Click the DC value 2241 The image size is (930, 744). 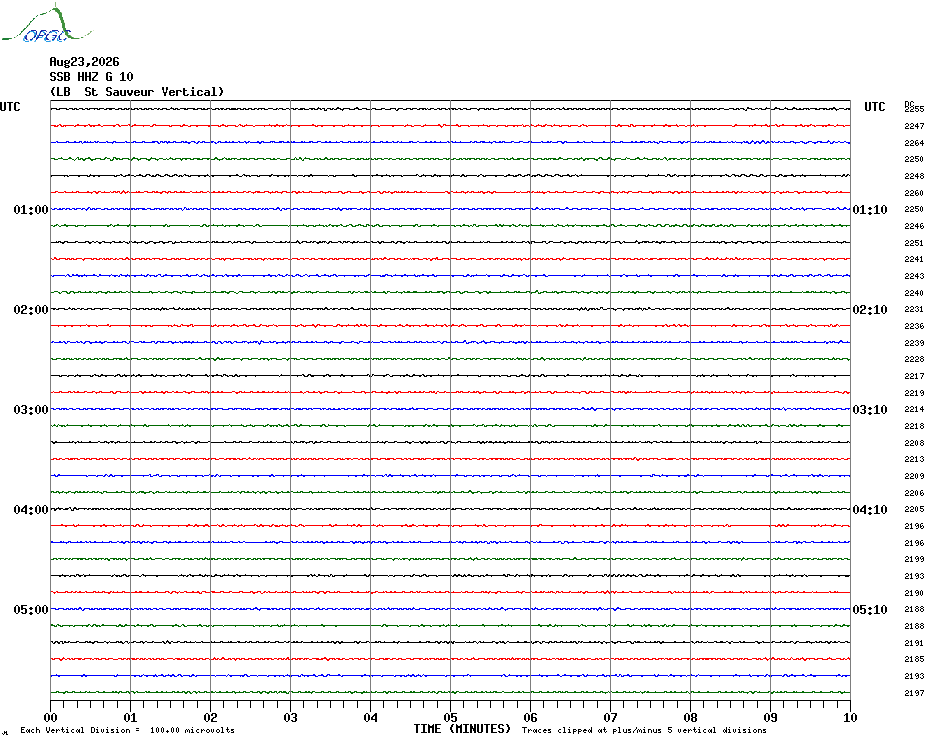click(x=914, y=259)
